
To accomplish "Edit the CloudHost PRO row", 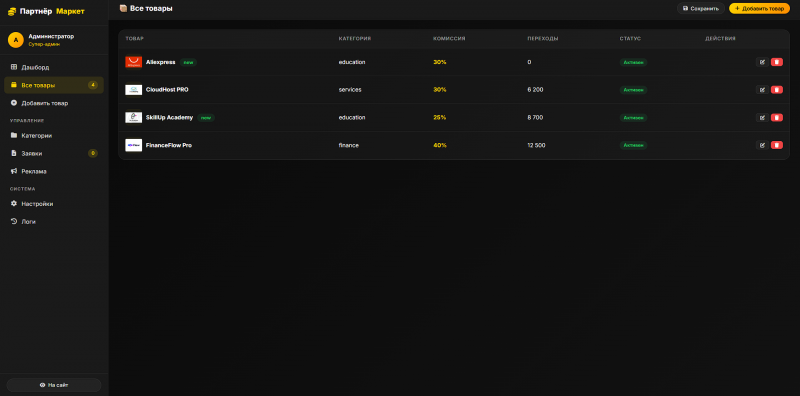I will click(762, 90).
